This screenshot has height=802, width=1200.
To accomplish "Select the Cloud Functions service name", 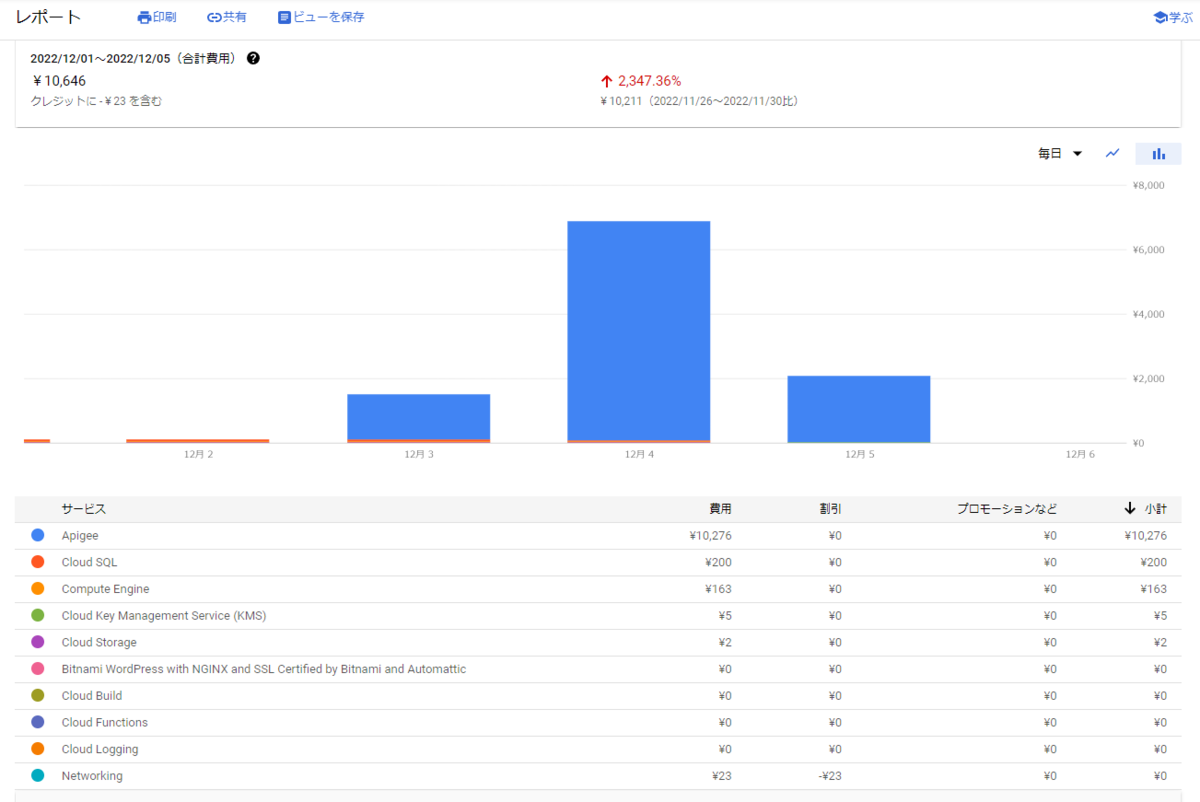I will pos(104,722).
